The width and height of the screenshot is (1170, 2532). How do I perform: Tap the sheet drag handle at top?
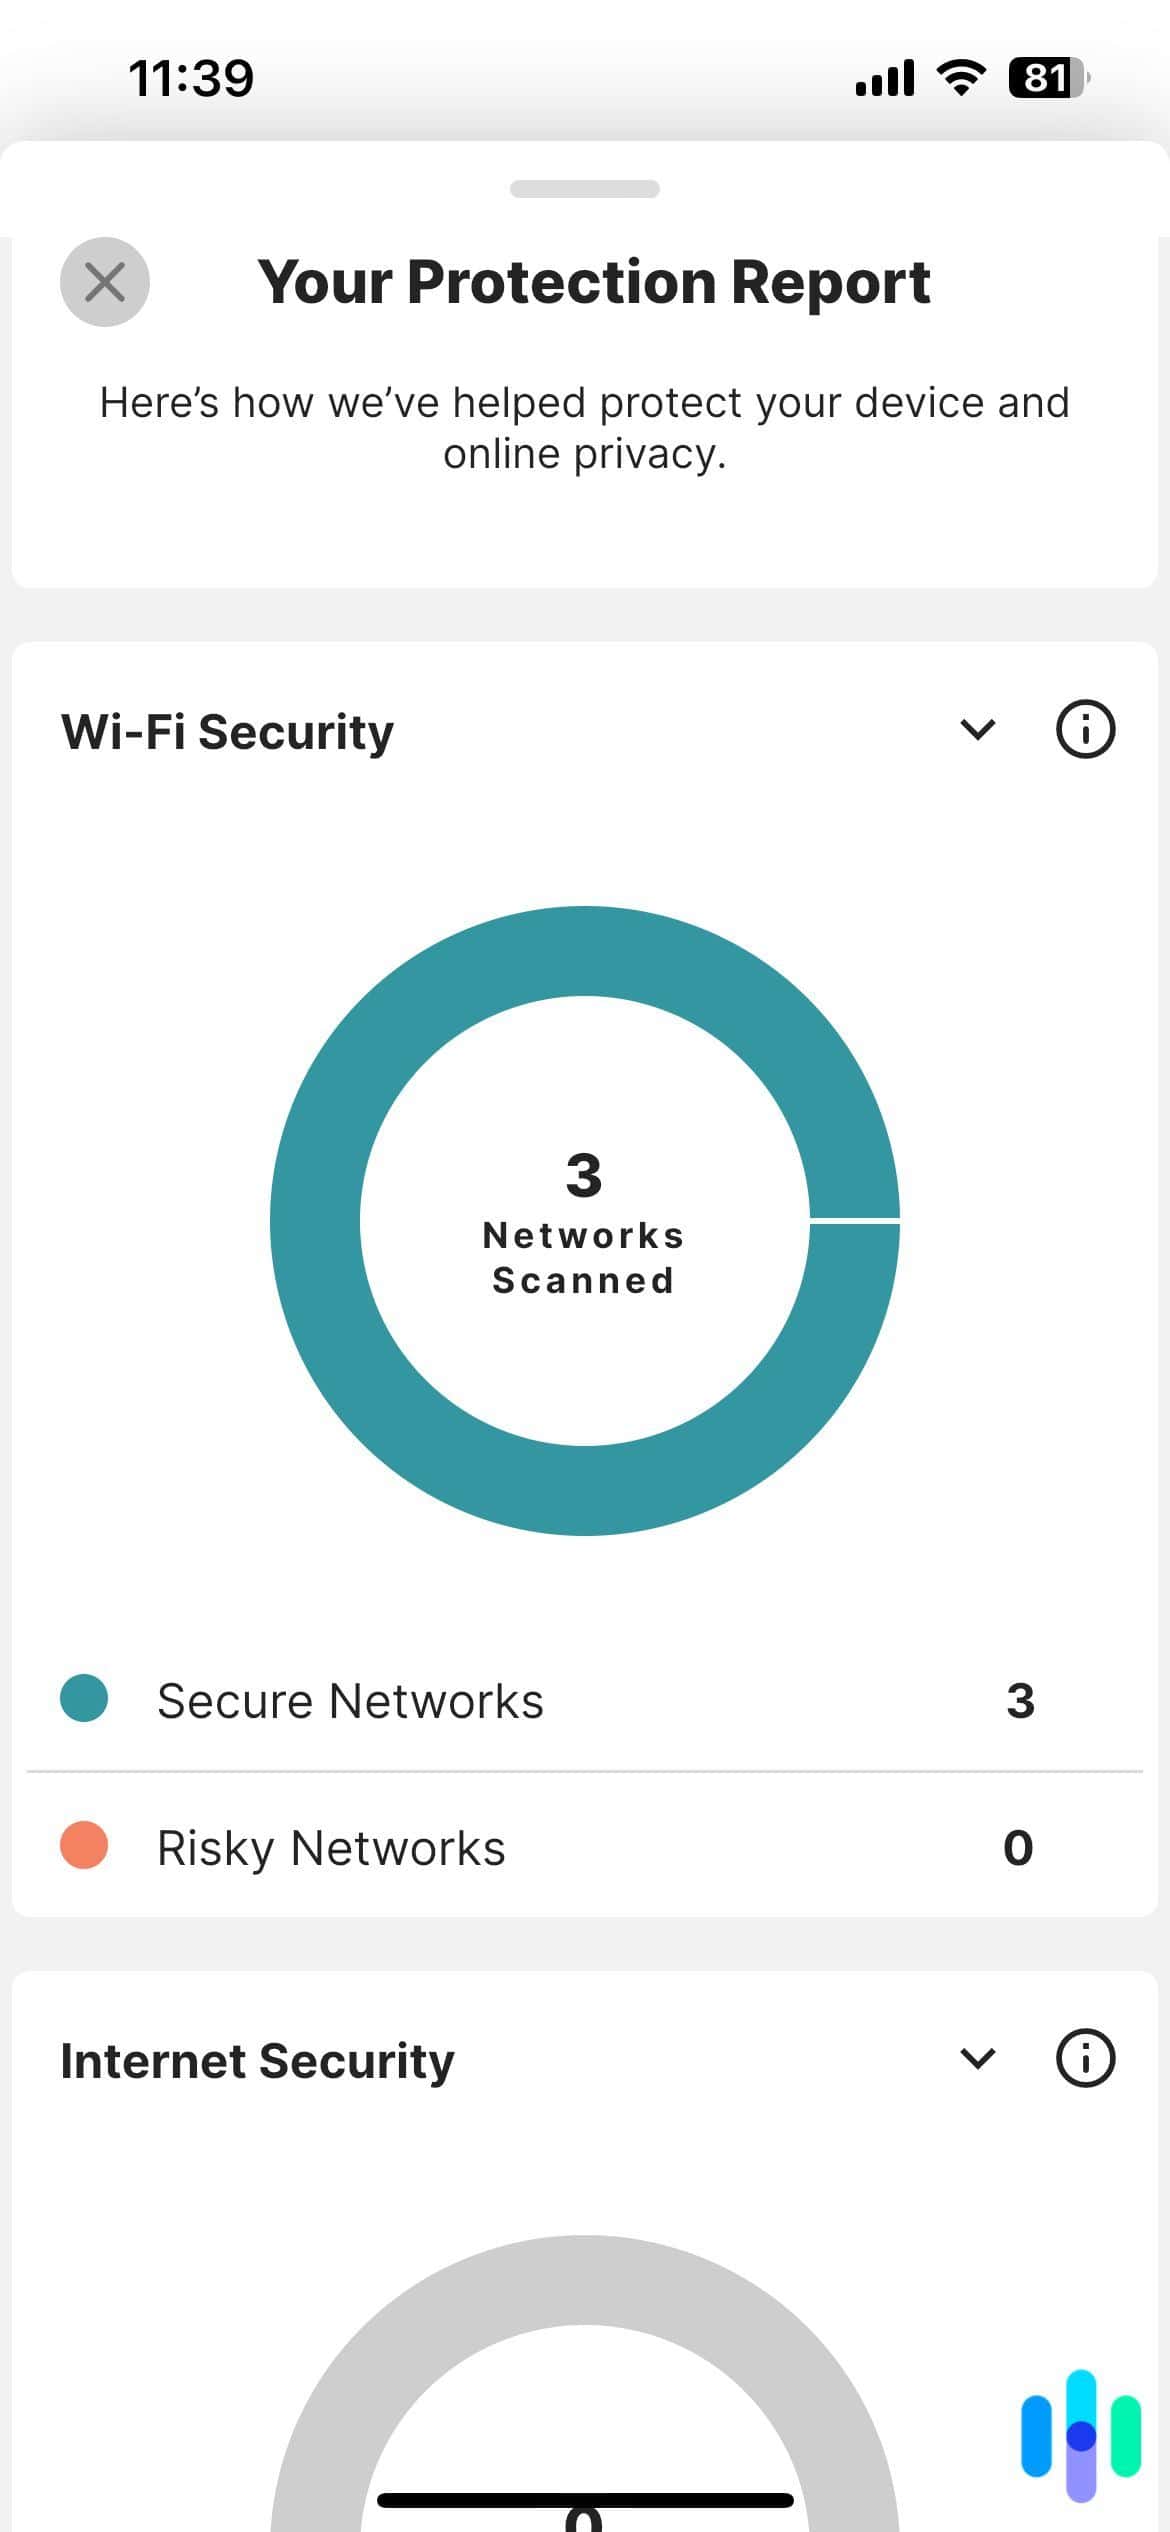click(585, 190)
